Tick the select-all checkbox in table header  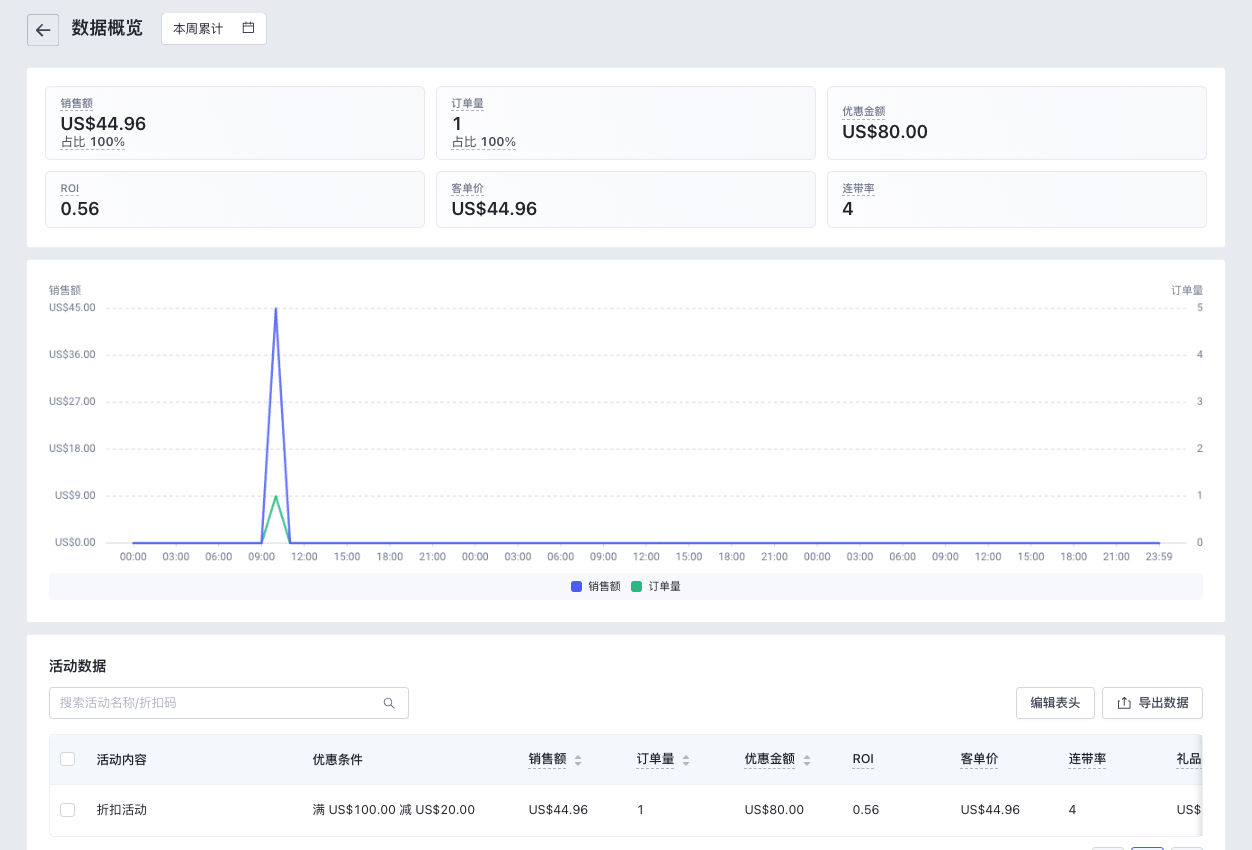(68, 759)
